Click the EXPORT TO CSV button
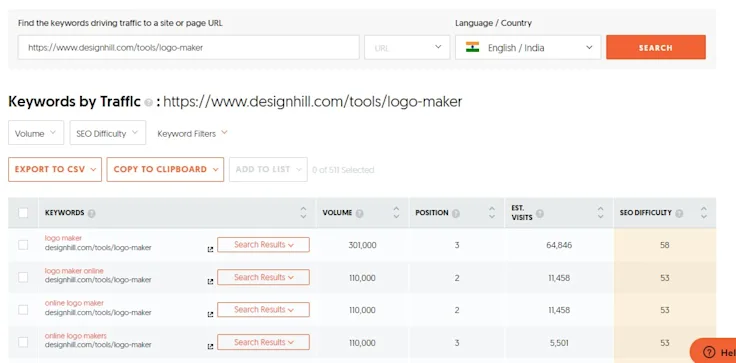 click(55, 169)
